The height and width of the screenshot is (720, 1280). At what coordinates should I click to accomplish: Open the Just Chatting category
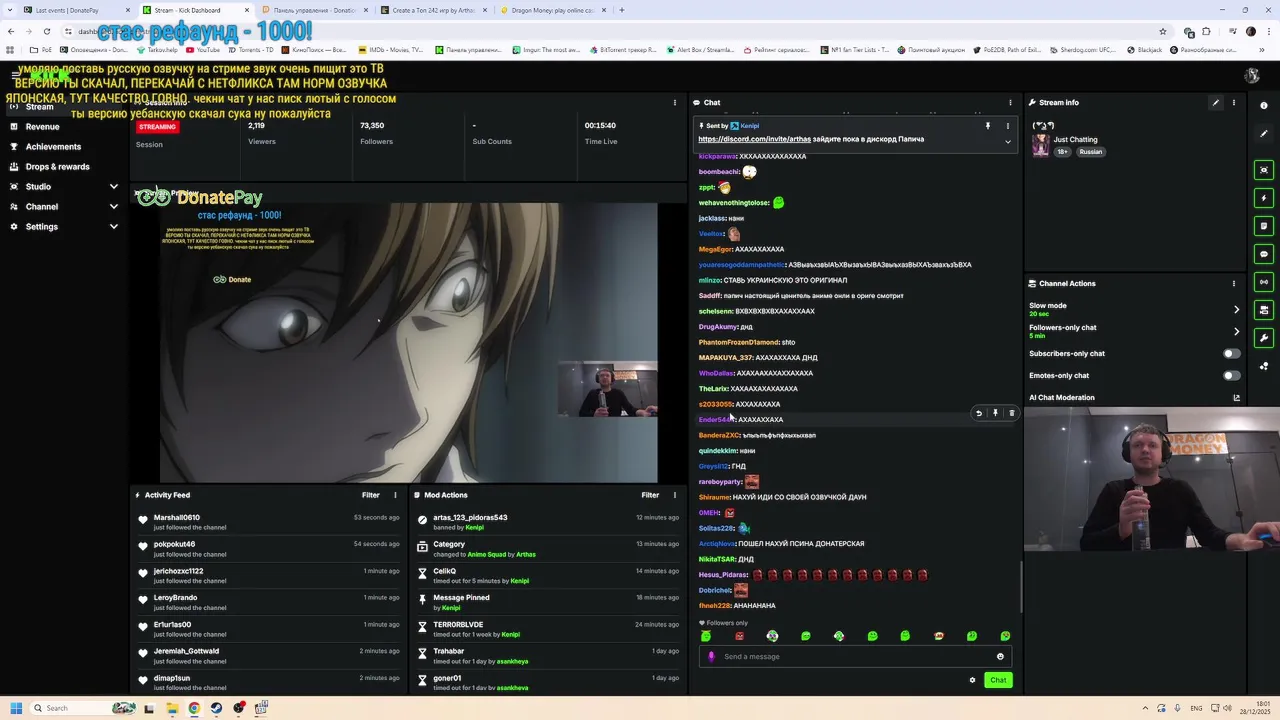click(1075, 140)
